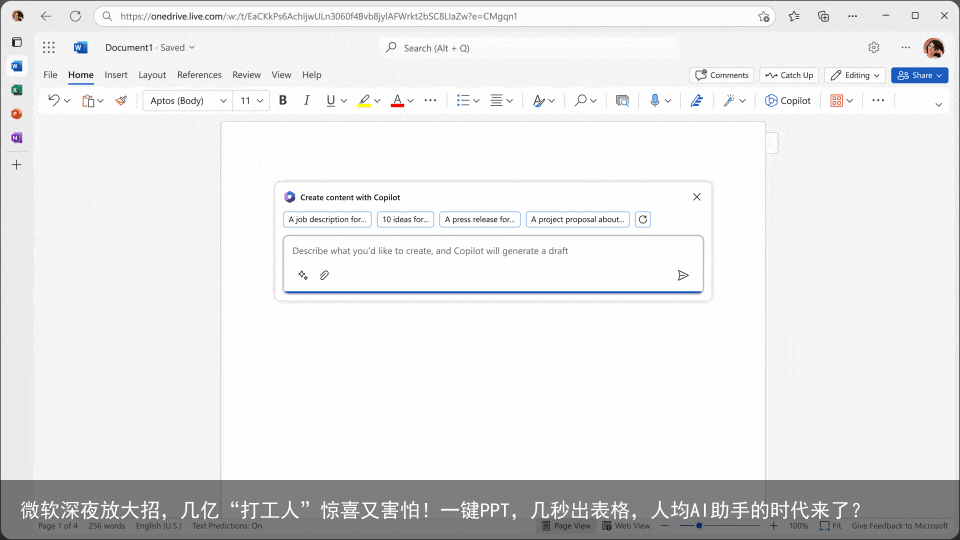The width and height of the screenshot is (960, 540).
Task: Switch to the View tab
Action: [x=281, y=75]
